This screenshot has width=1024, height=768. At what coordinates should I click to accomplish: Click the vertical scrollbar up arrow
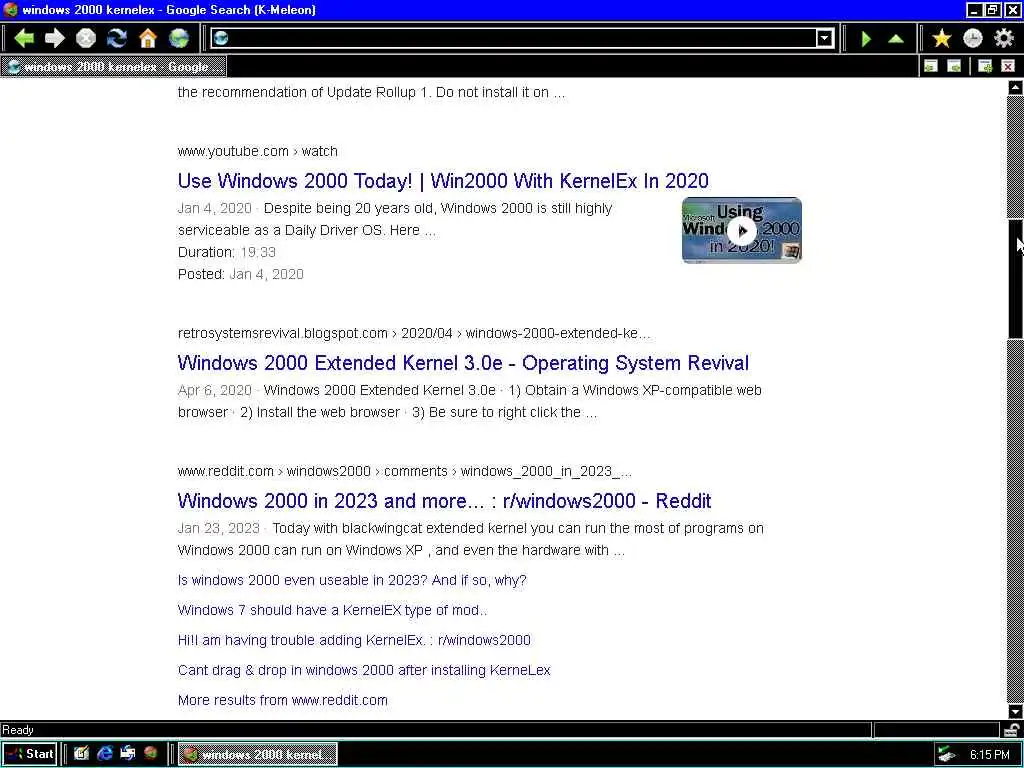(1015, 88)
